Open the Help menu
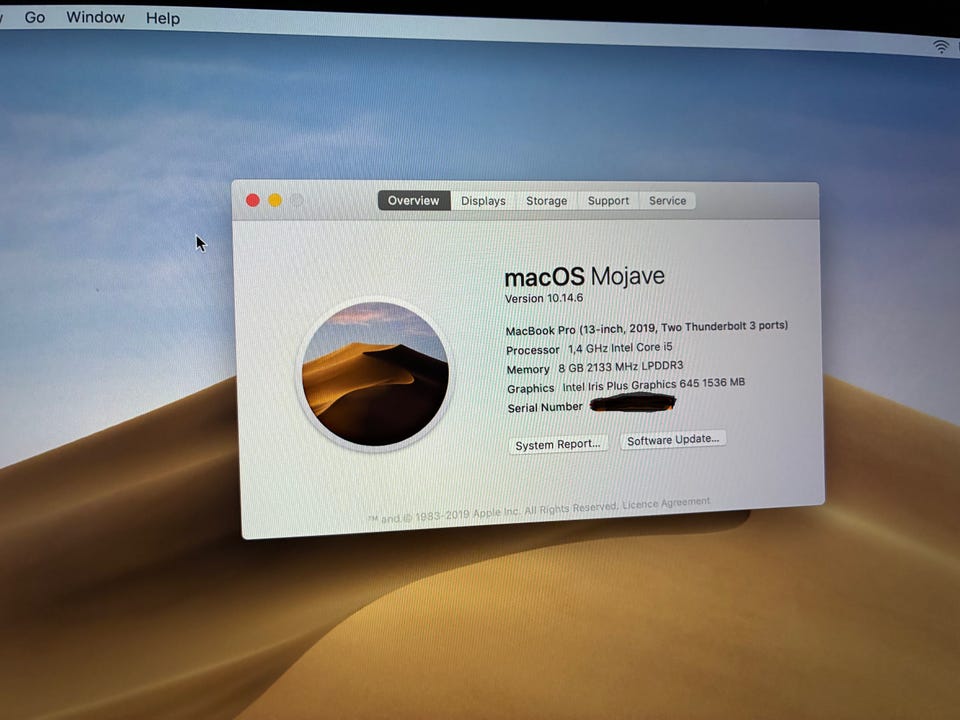The height and width of the screenshot is (720, 960). click(x=163, y=18)
